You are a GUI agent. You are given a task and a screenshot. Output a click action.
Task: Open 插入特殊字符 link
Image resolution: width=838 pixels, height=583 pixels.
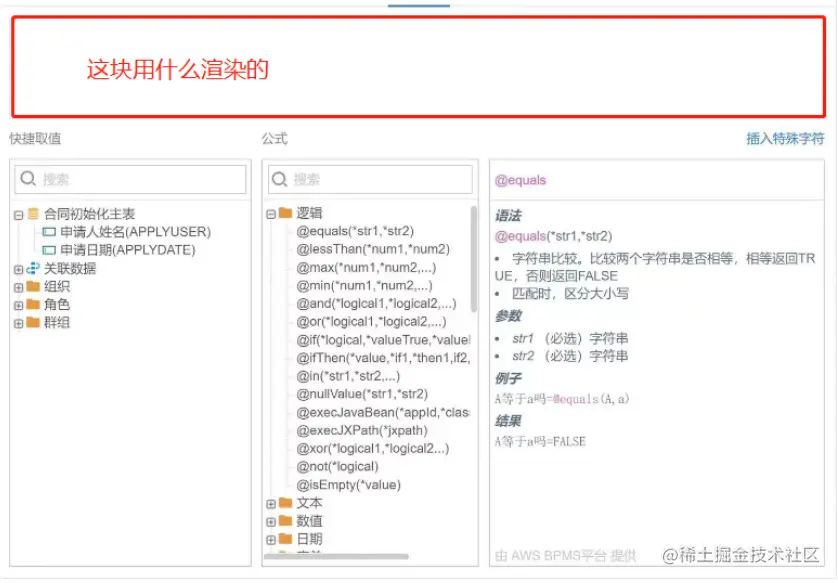(785, 138)
